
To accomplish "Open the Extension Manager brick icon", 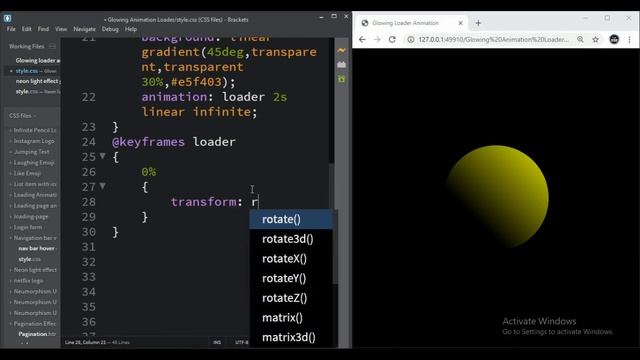I will 342,64.
